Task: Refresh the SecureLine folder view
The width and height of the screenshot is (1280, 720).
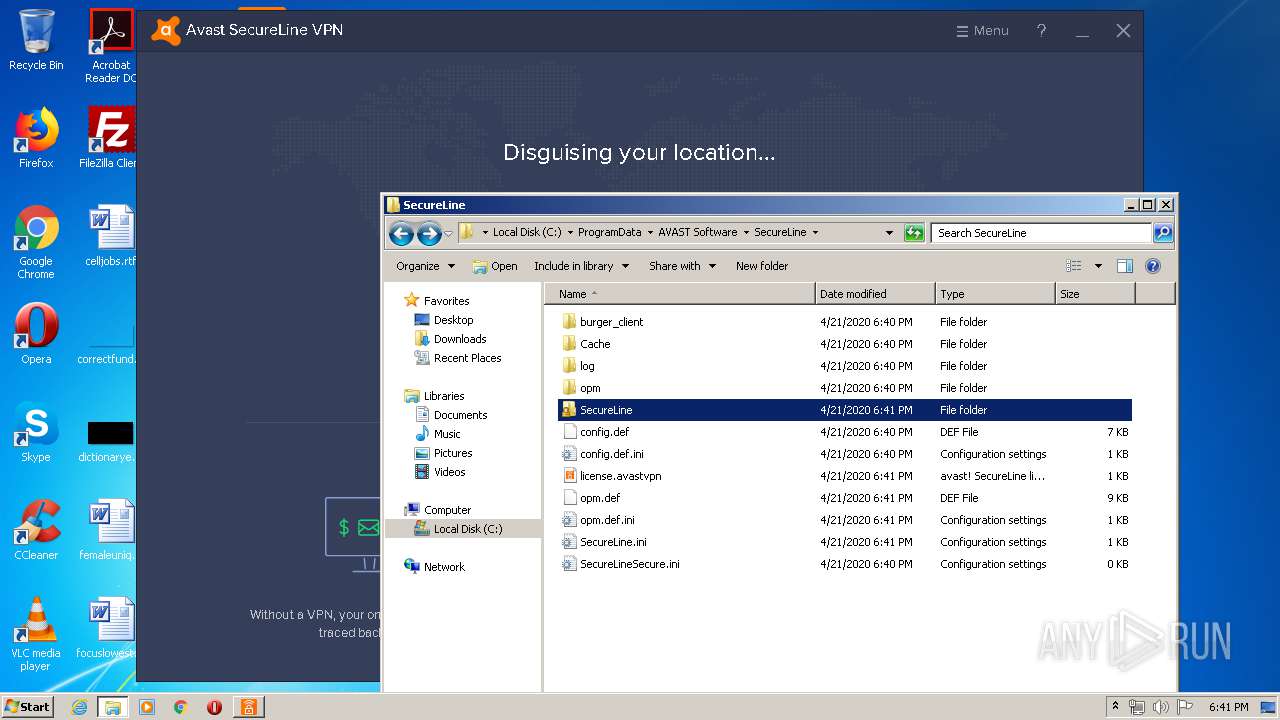Action: 914,233
